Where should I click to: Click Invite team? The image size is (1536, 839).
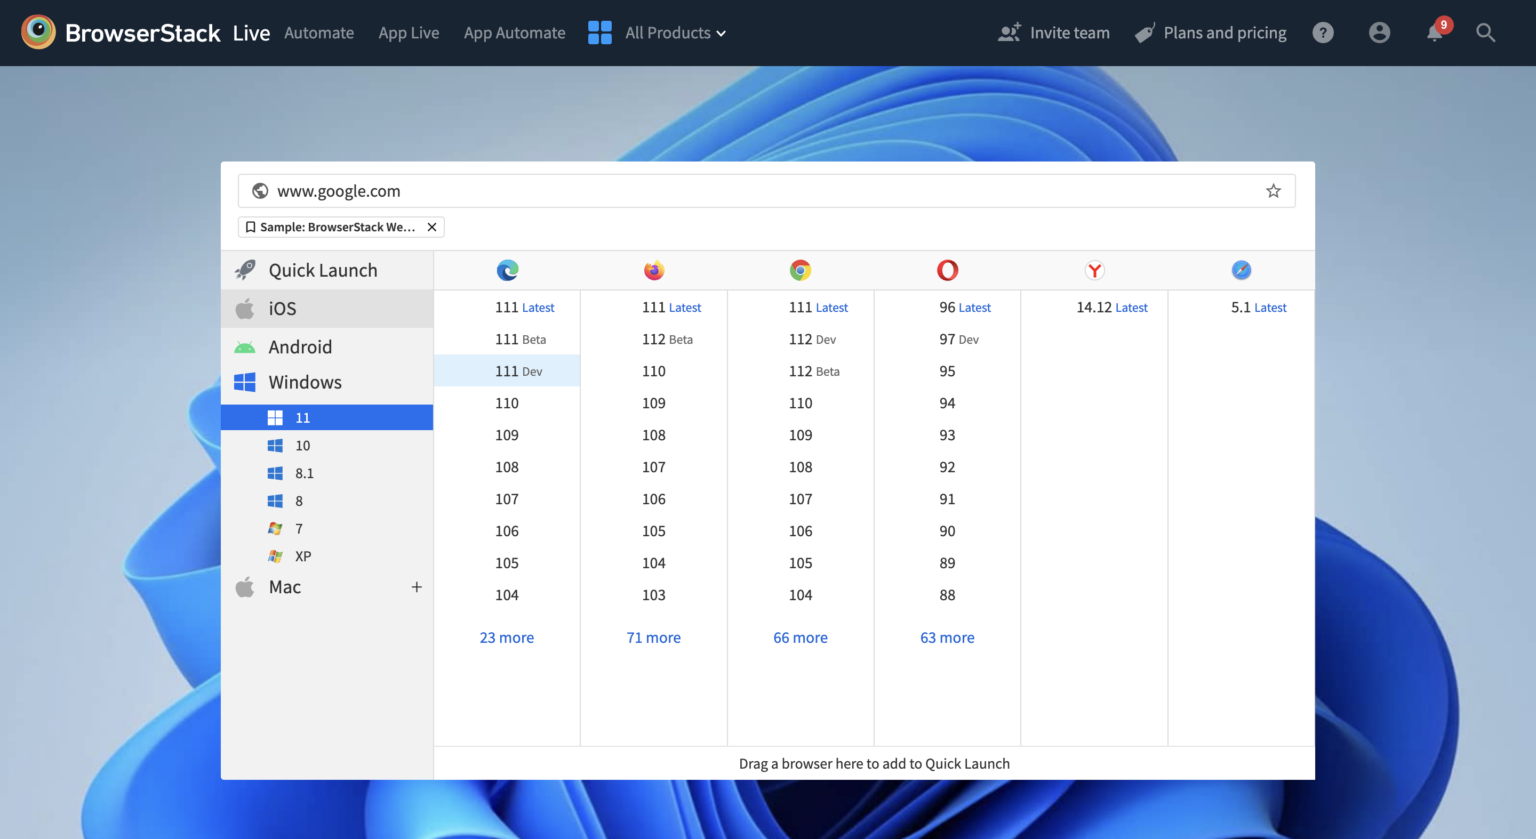tap(1054, 32)
